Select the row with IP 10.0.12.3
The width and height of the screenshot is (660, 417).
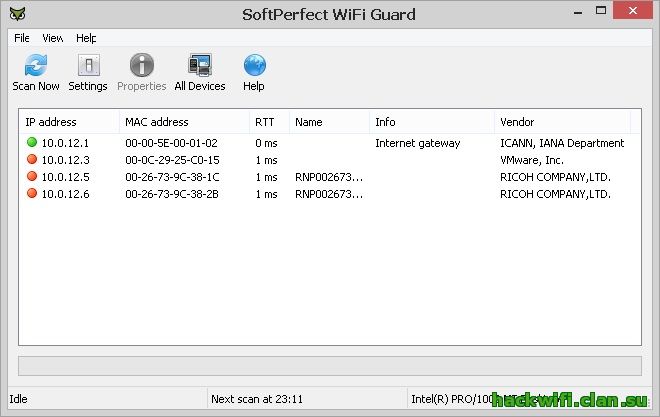(330, 160)
